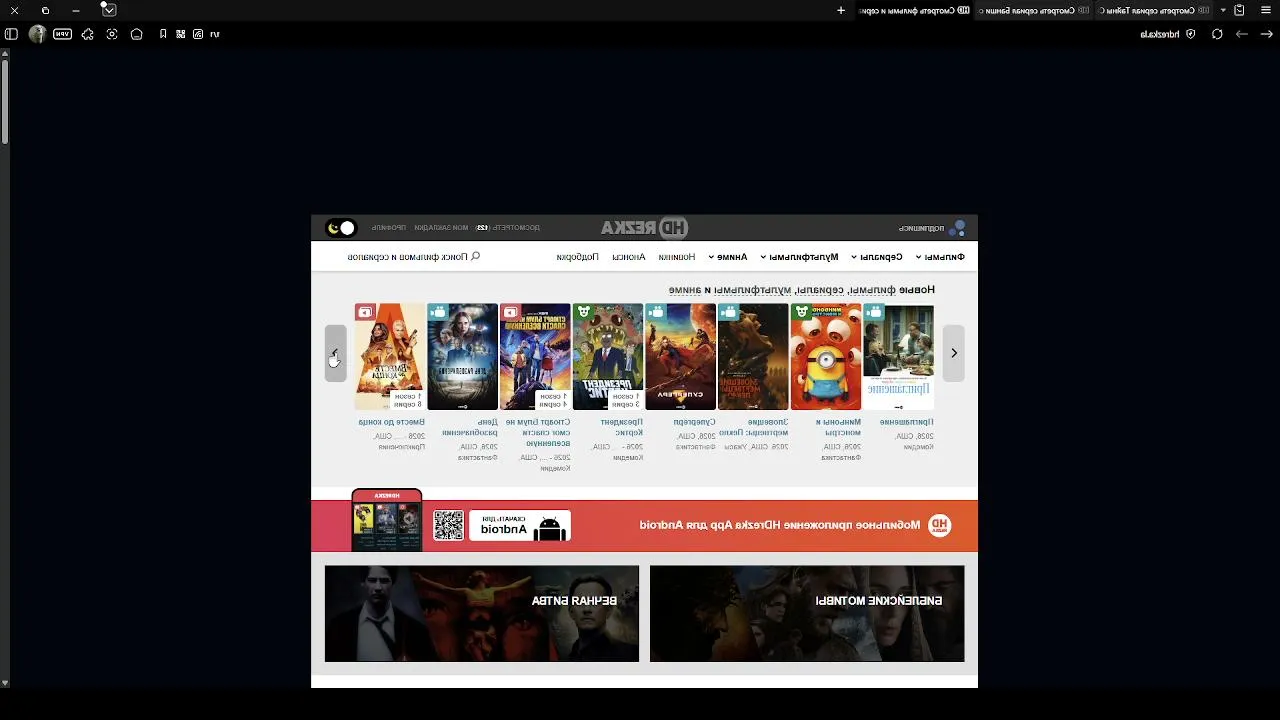Click the мультфильмы link in the heading

point(753,290)
